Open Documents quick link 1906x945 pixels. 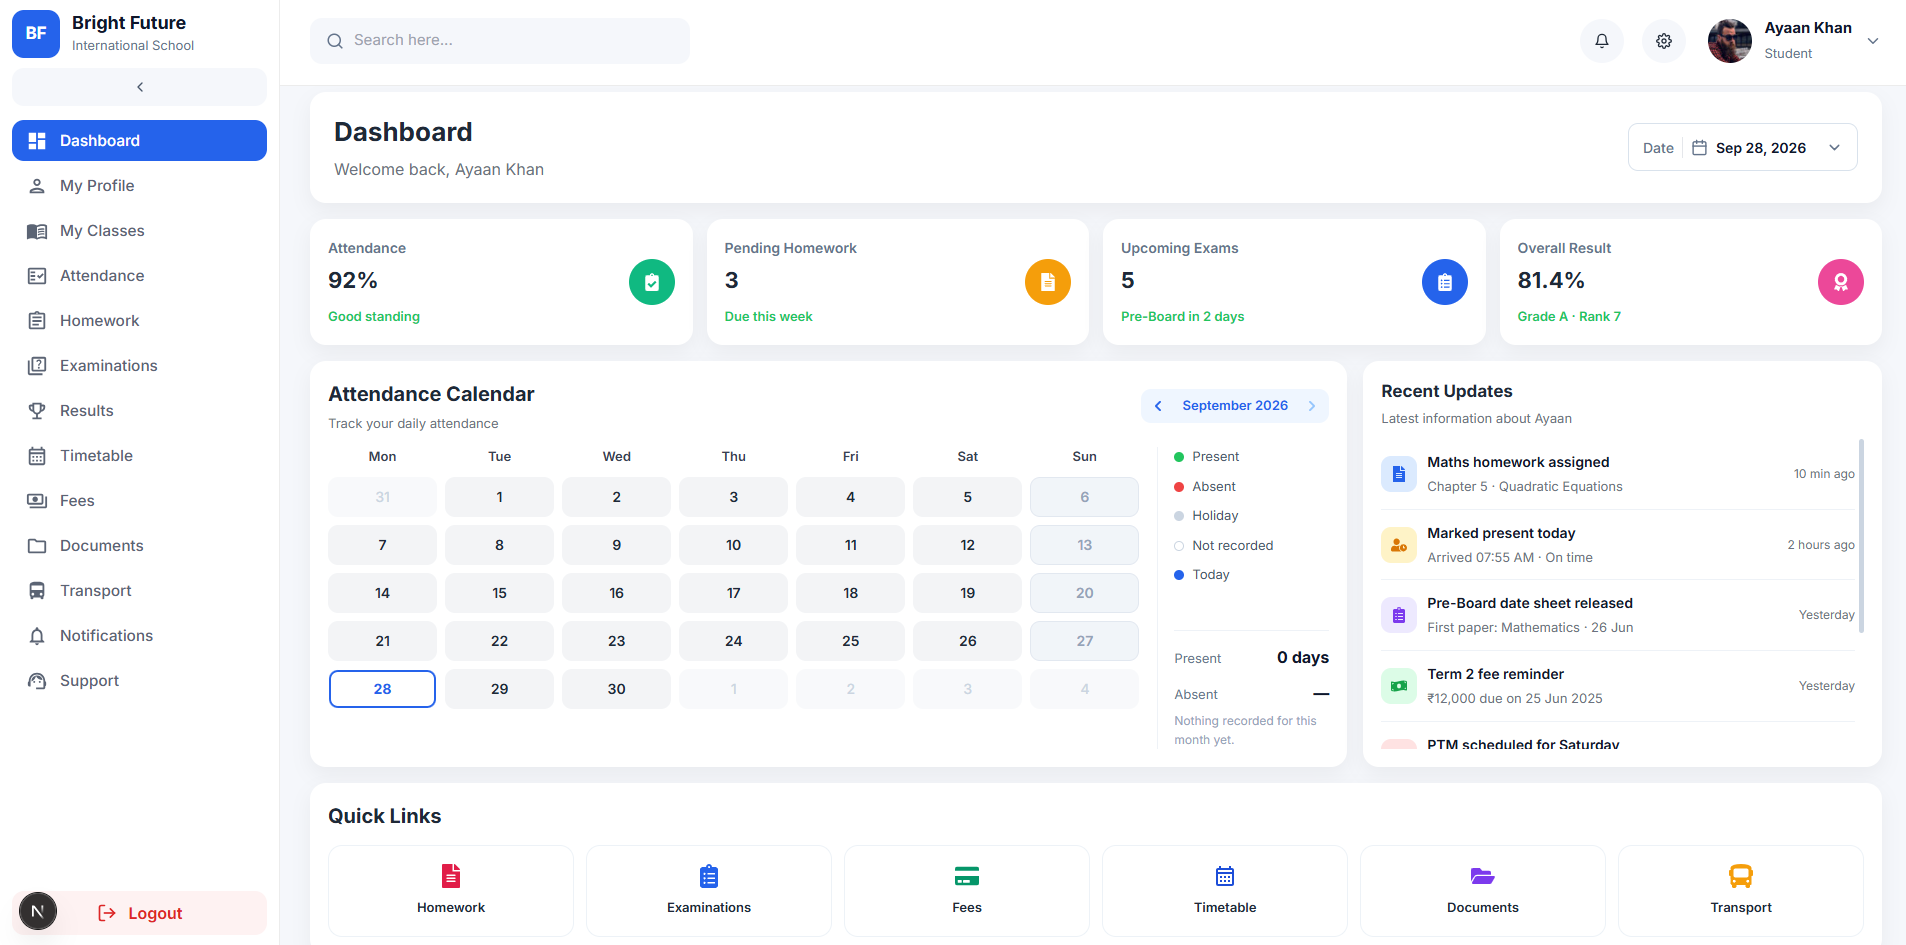coord(1483,890)
